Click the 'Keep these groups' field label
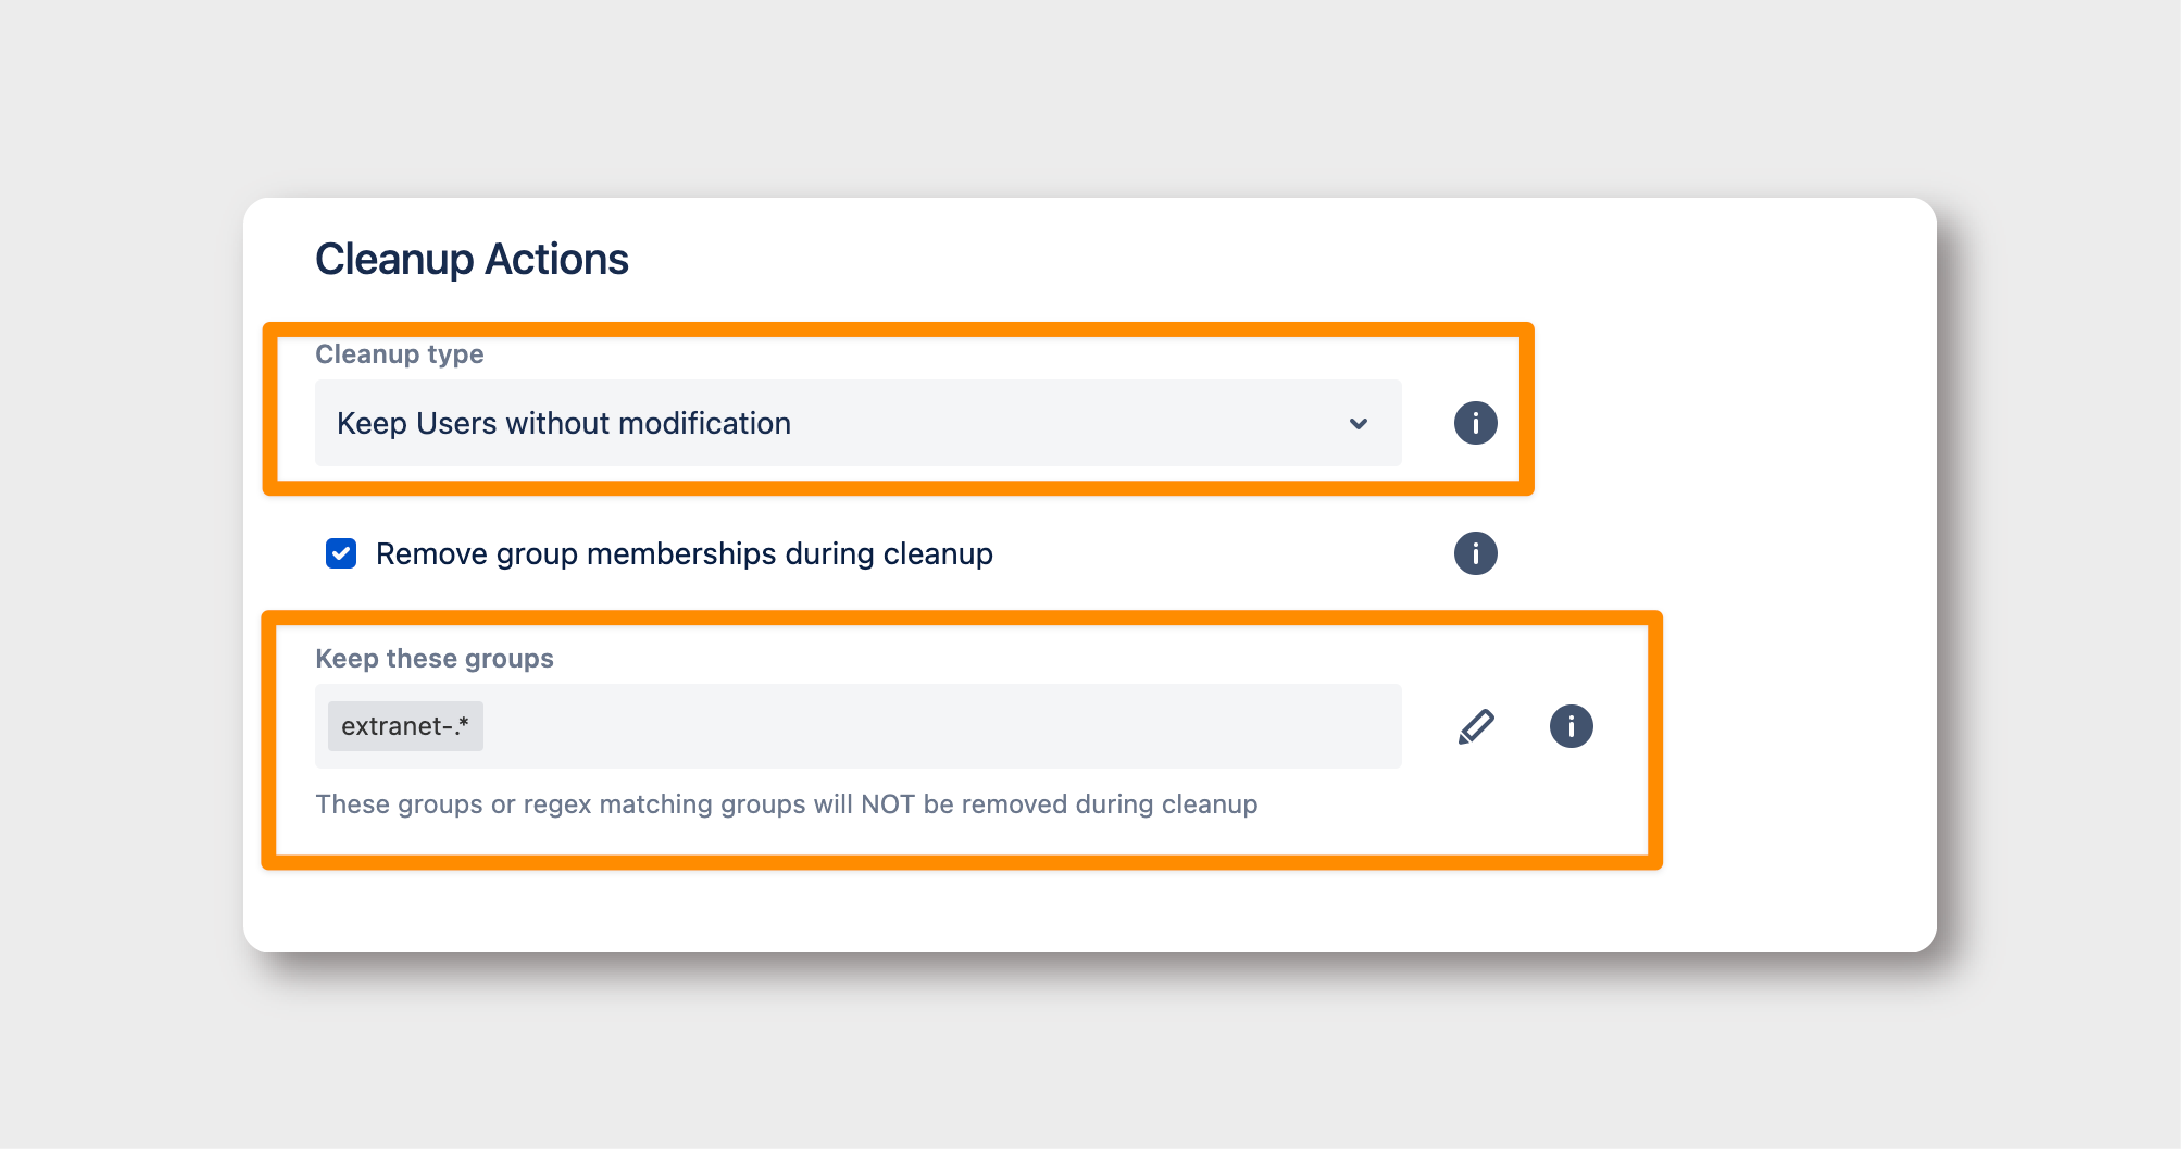This screenshot has width=2181, height=1149. 434,659
